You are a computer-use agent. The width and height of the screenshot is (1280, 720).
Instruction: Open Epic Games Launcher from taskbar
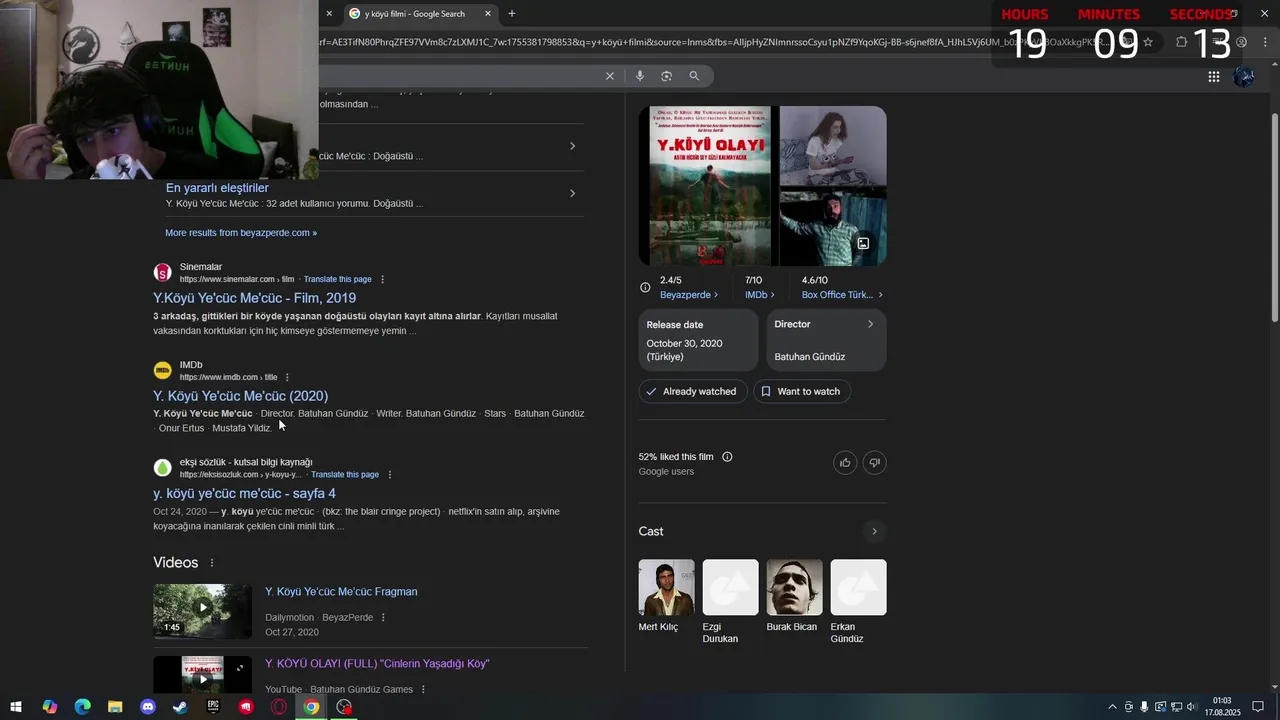(213, 707)
